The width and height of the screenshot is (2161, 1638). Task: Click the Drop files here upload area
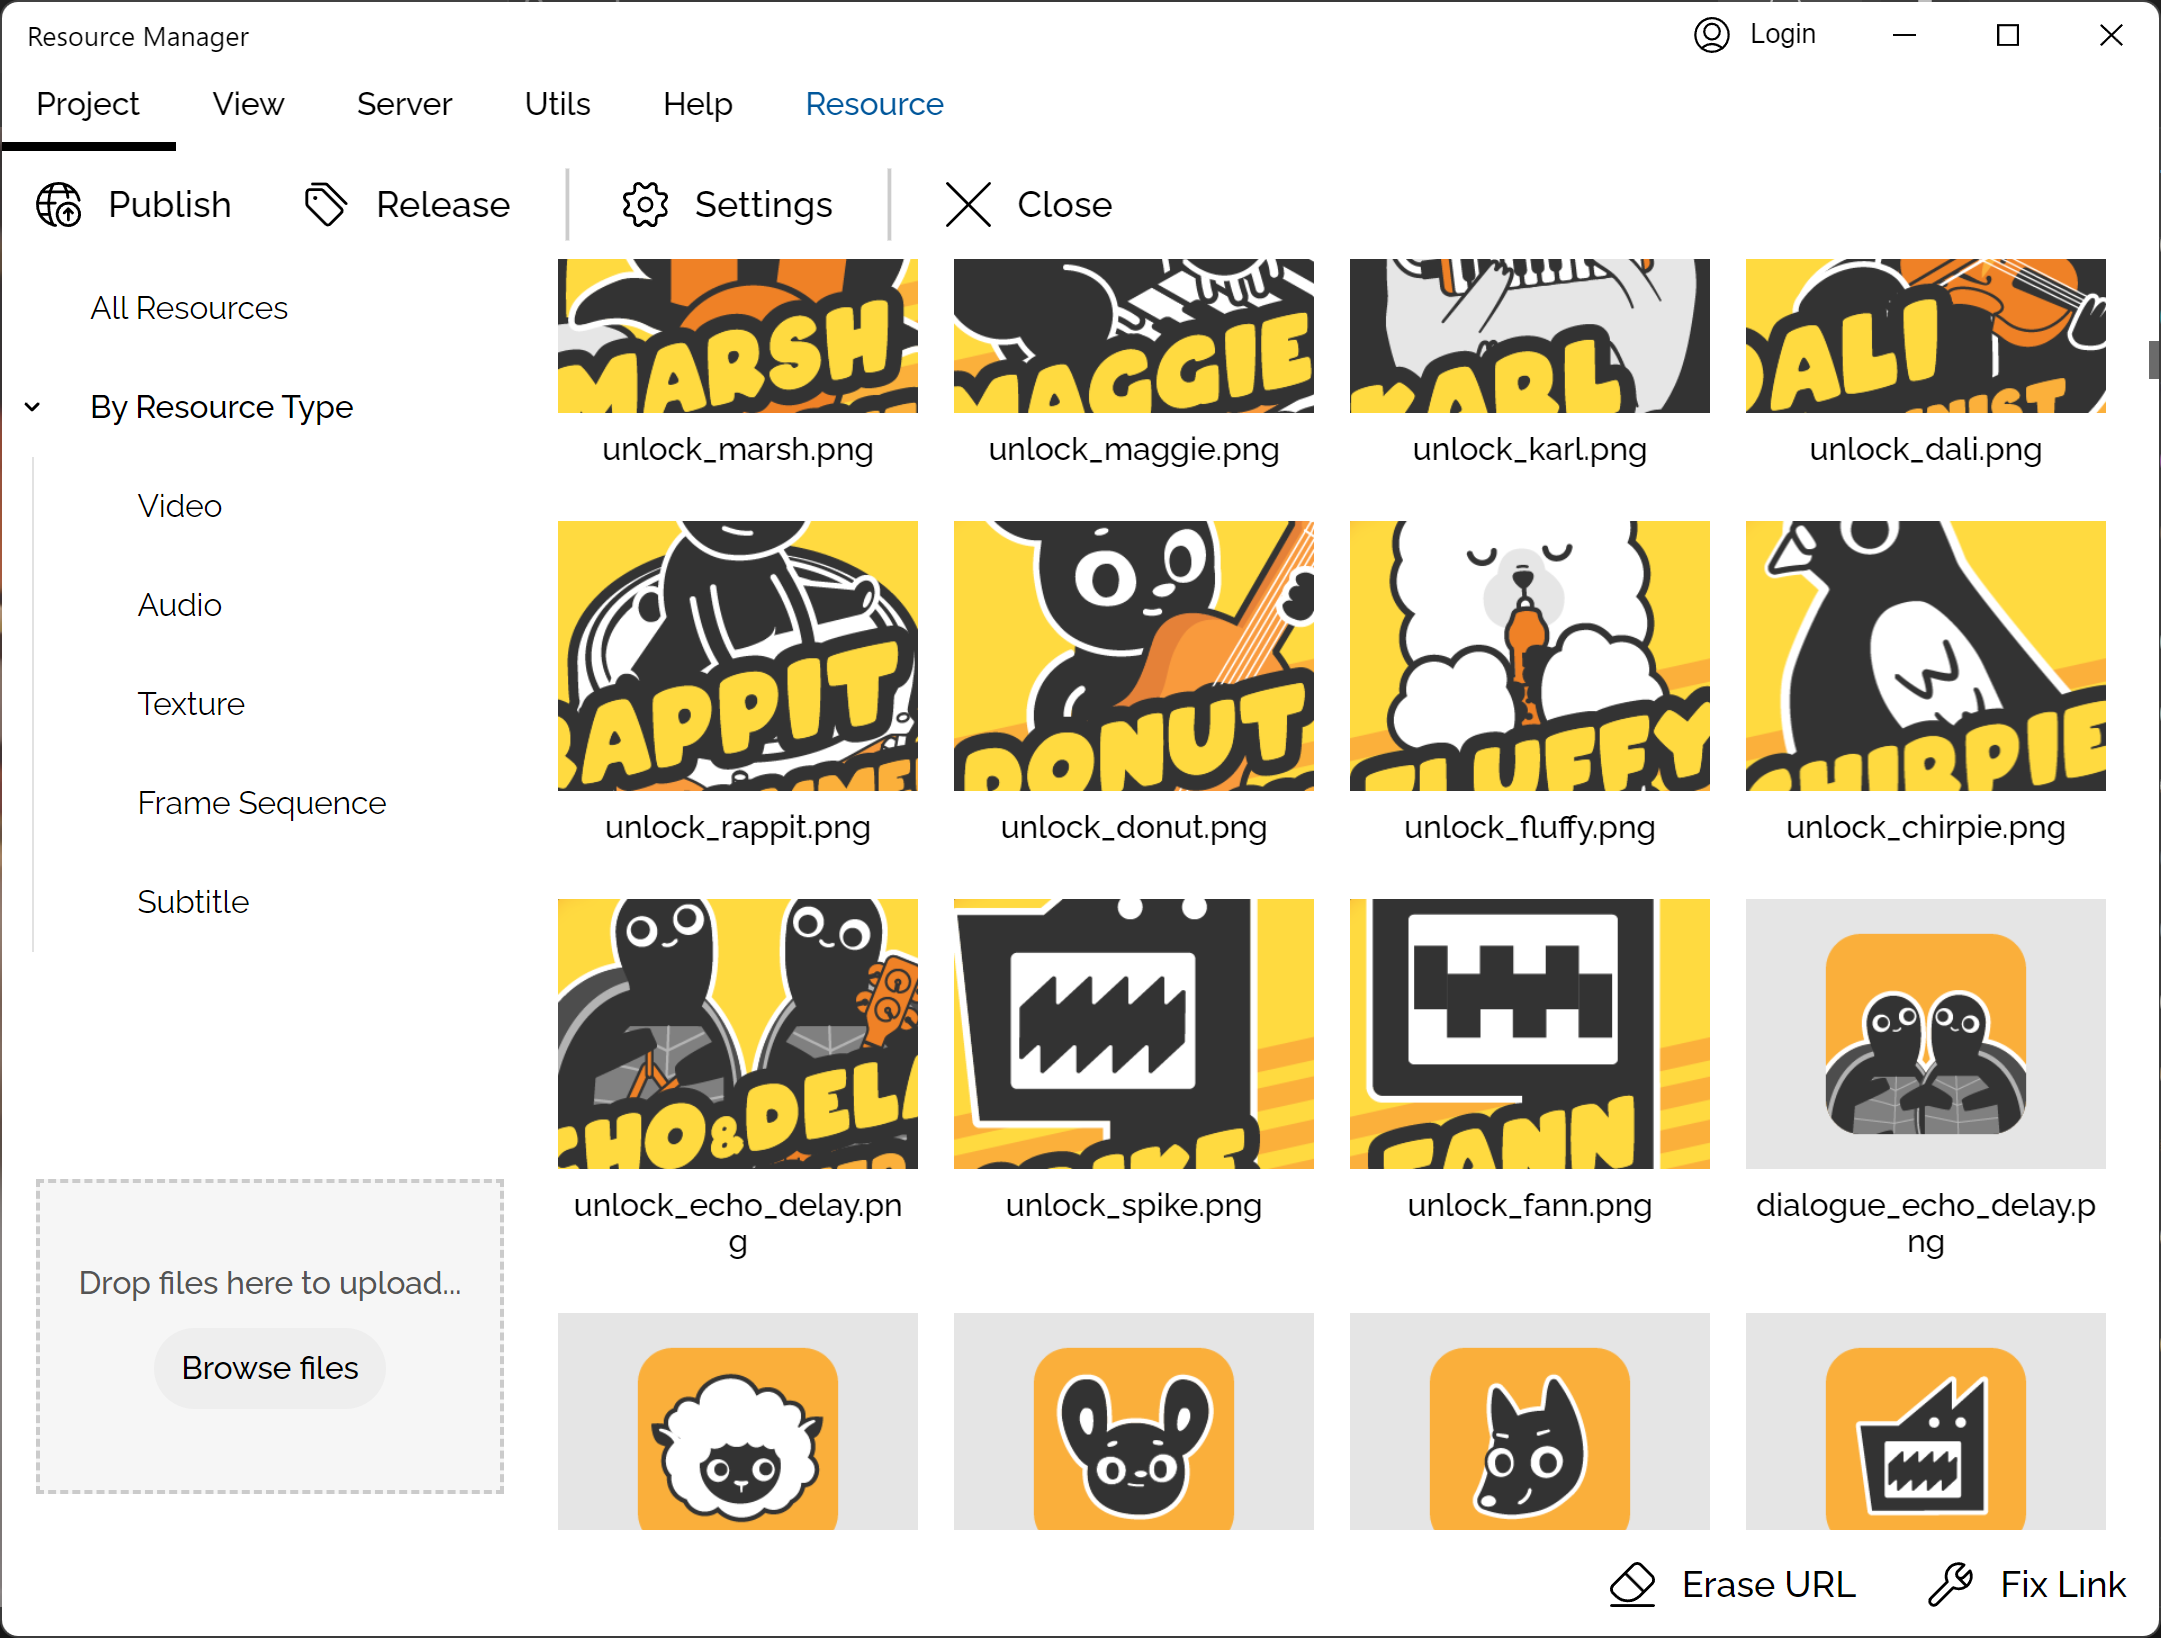[x=270, y=1336]
